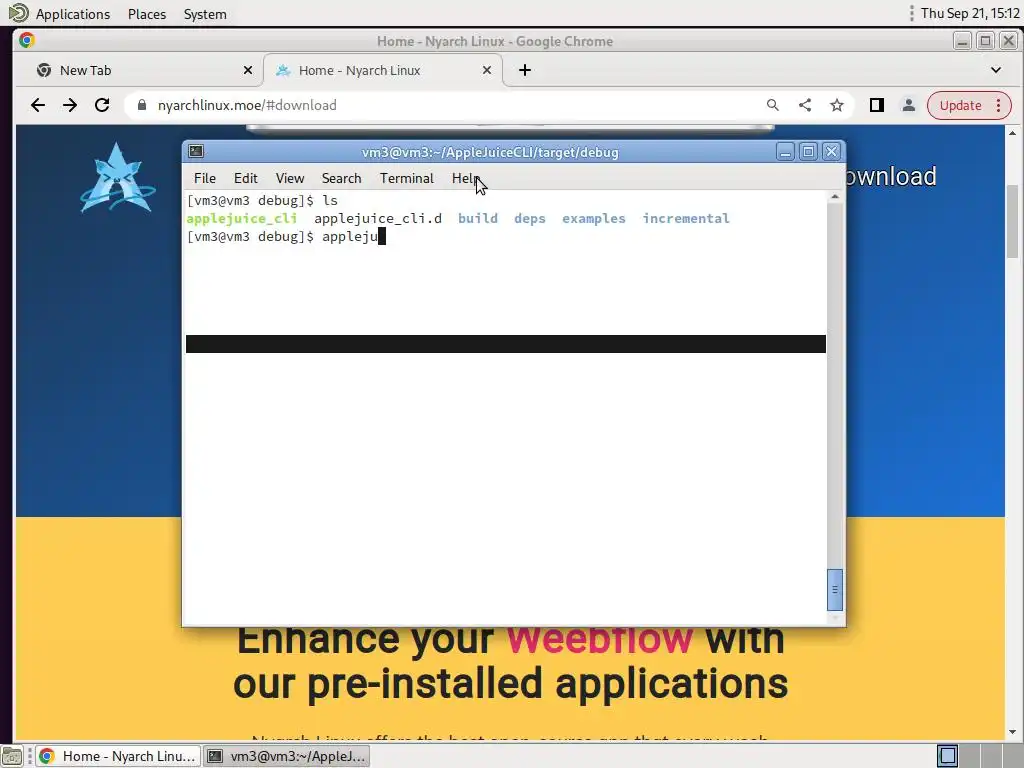Screen dimensions: 1024x768
Task: Click terminal scrollbar up arrow
Action: tap(835, 197)
